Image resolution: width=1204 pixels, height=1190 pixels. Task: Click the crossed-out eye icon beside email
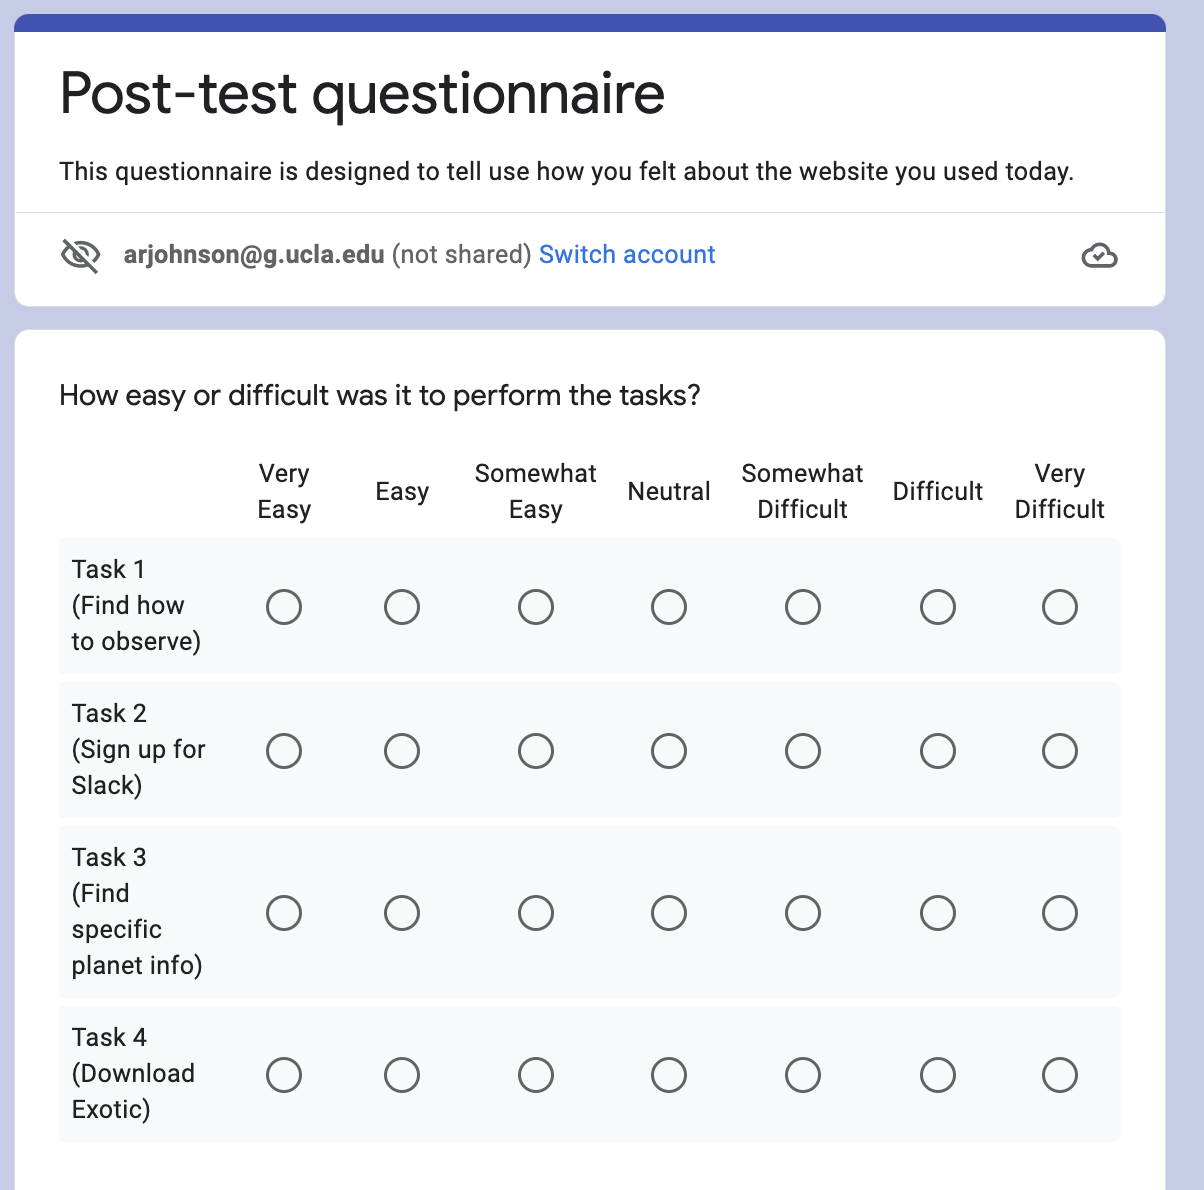click(x=80, y=256)
